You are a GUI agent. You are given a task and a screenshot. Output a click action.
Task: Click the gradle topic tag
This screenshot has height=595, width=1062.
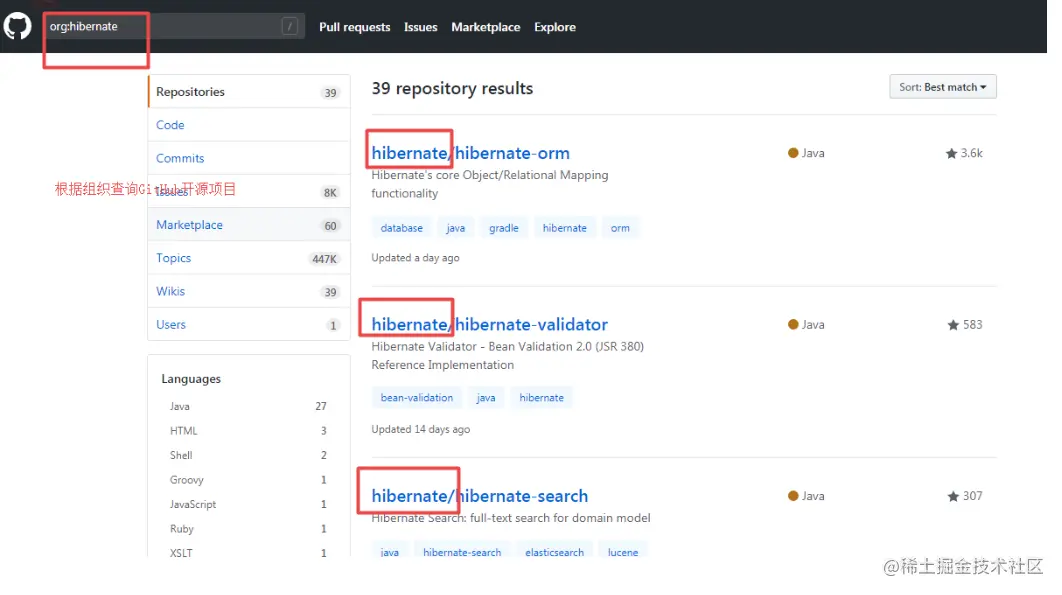pos(504,228)
